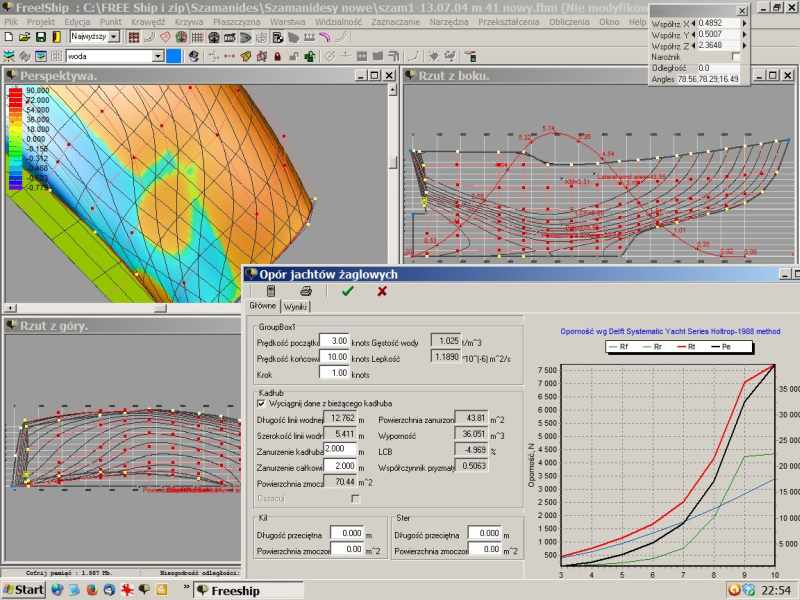The image size is (800, 600).
Task: Click the layer properties icon after blue swatch
Action: pos(193,56)
